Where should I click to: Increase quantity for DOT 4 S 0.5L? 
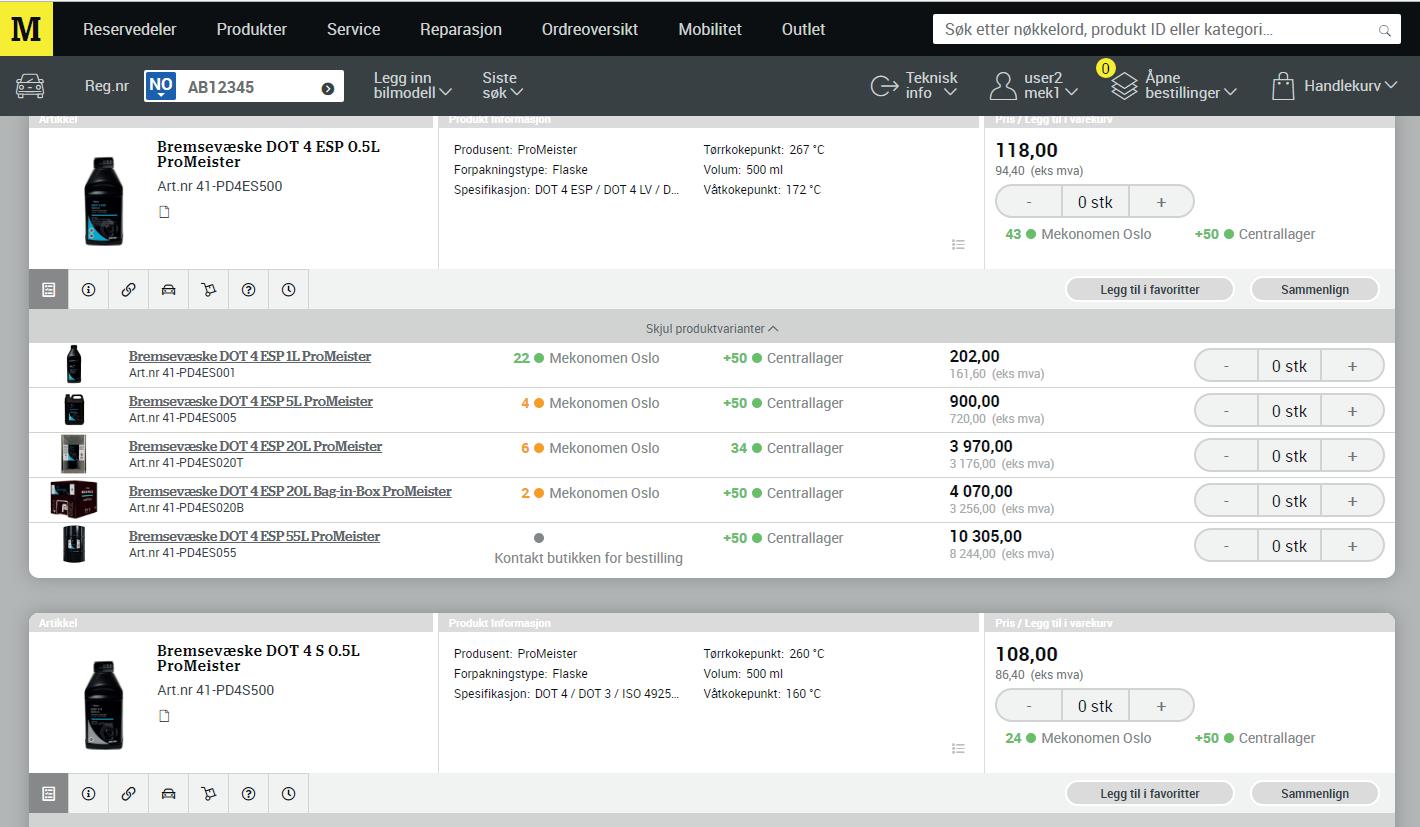point(1161,706)
